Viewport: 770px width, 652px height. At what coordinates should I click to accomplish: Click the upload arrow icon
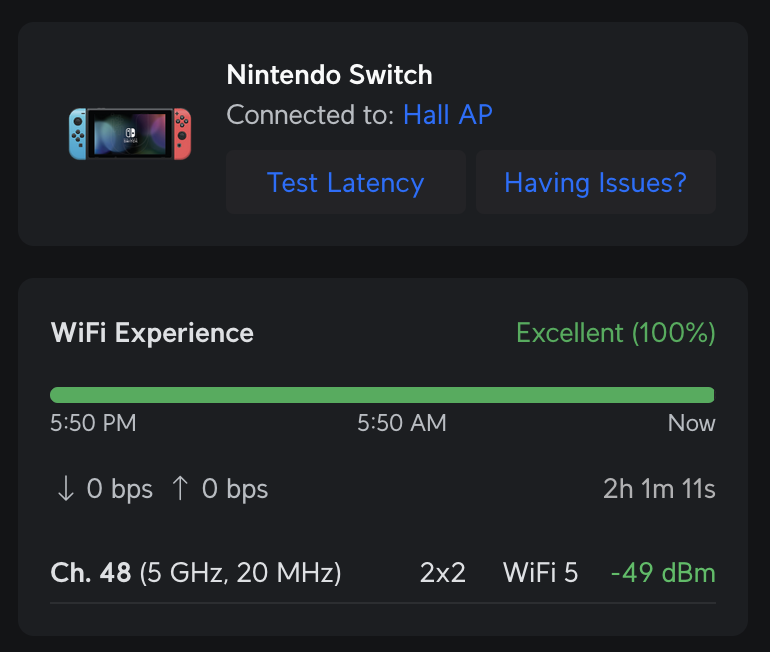(x=180, y=489)
